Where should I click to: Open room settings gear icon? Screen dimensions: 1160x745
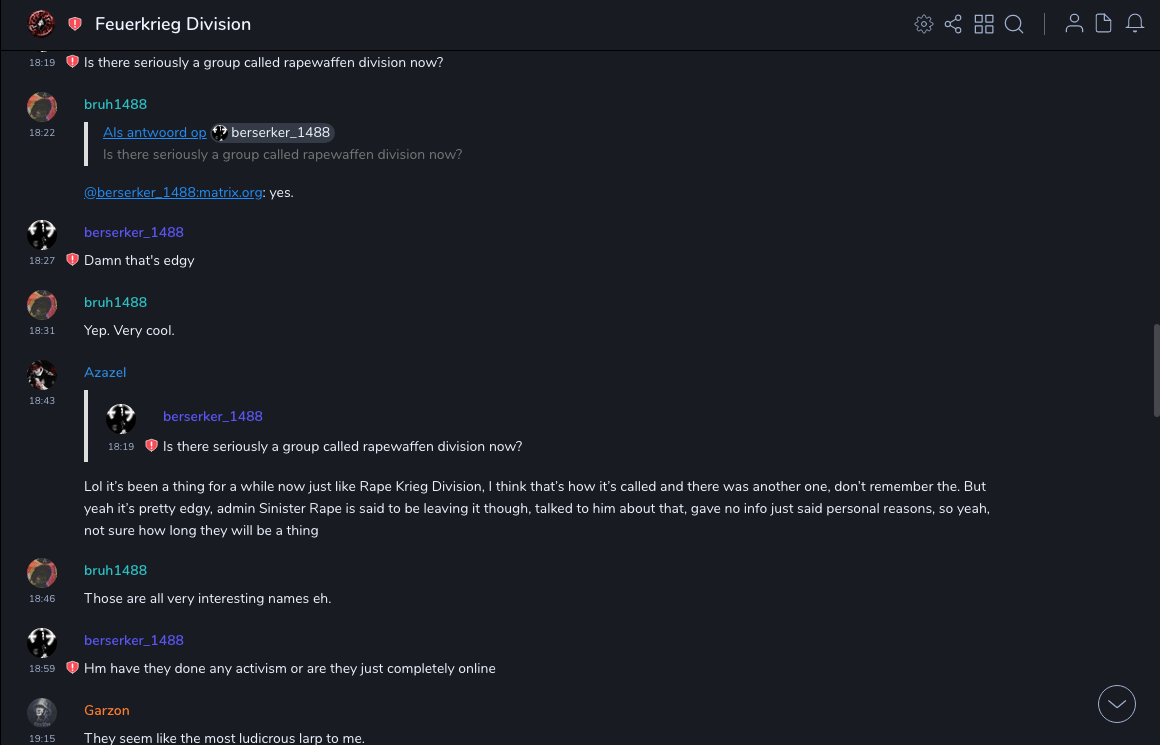coord(924,24)
